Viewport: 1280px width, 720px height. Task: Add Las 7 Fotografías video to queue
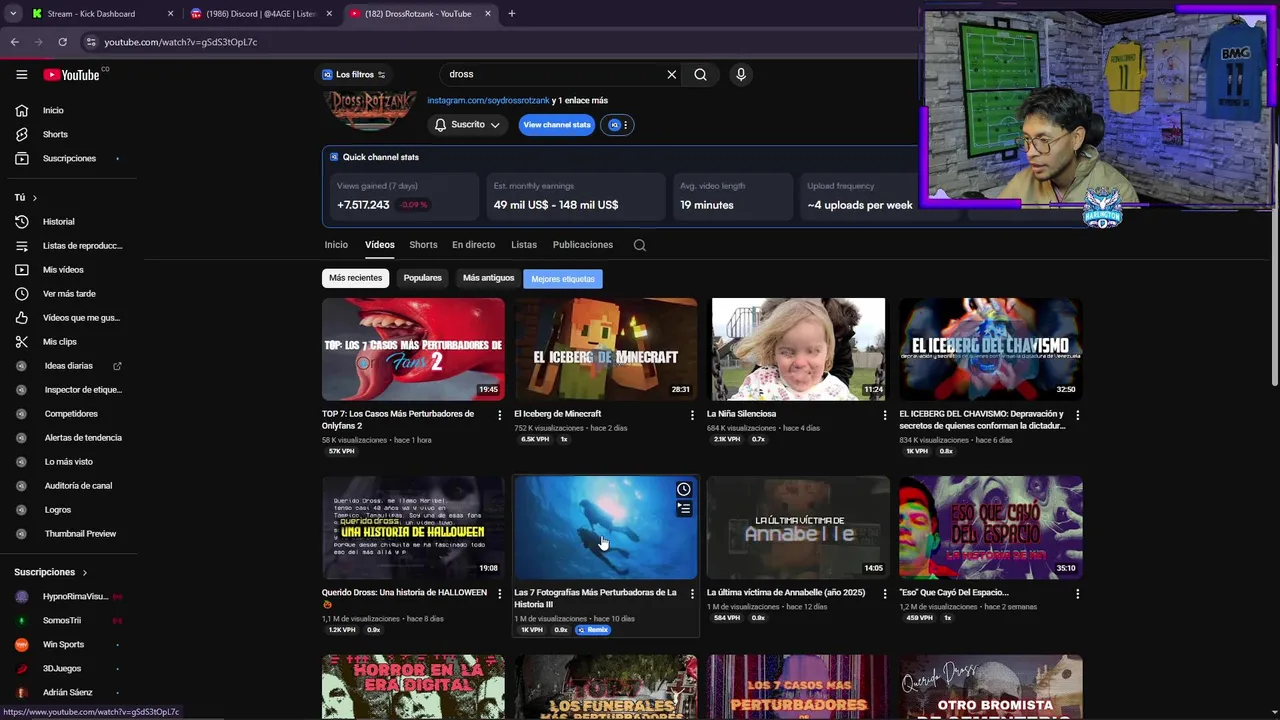683,509
